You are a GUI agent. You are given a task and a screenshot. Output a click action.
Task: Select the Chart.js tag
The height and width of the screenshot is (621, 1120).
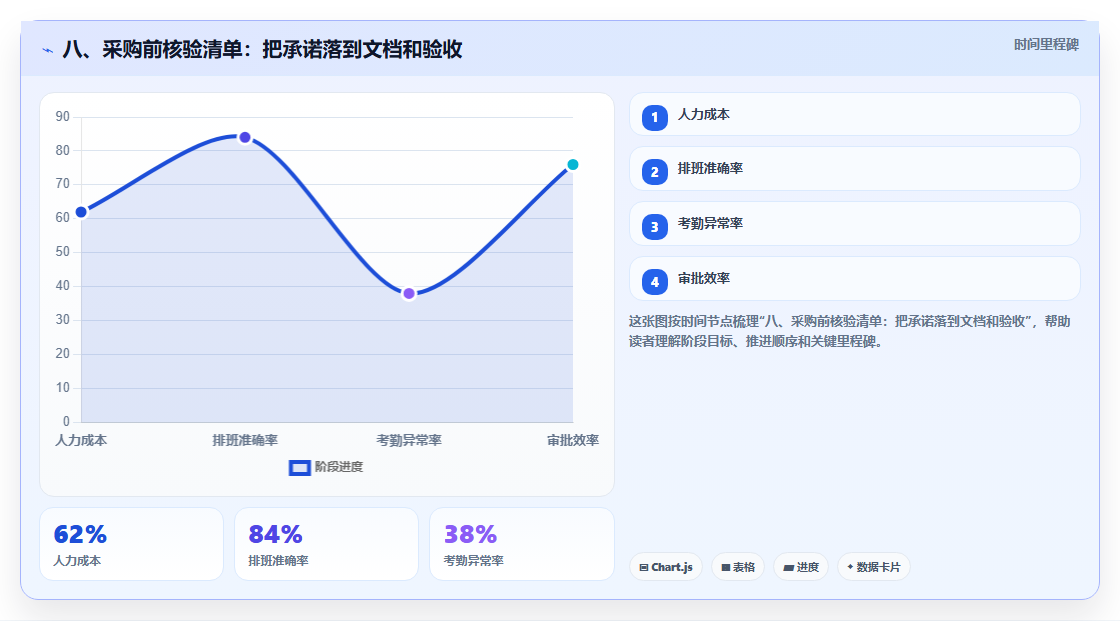[666, 567]
